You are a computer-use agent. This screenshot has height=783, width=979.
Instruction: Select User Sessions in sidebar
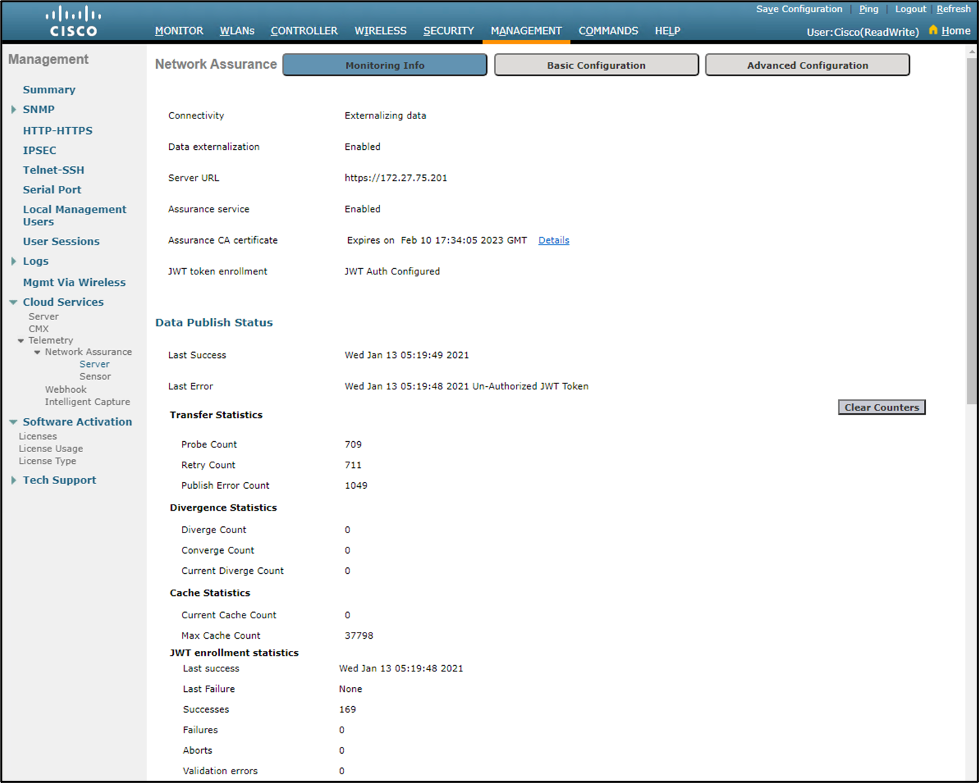[x=61, y=241]
